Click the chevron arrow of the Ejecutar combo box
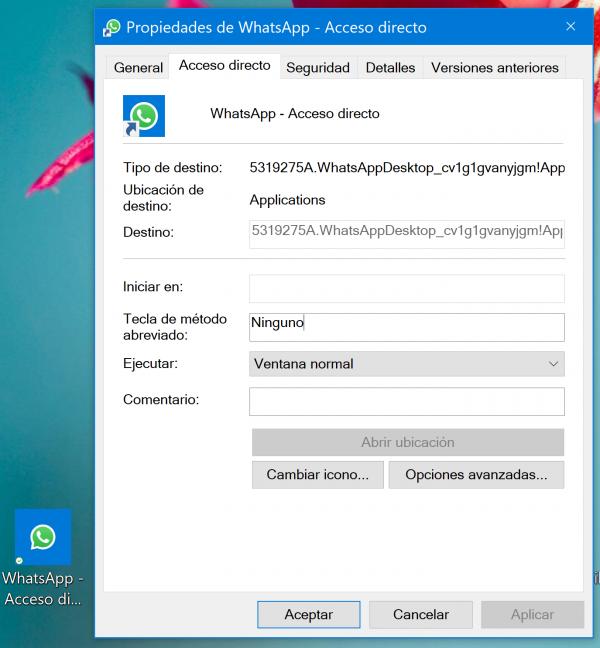Viewport: 600px width, 648px height. (x=553, y=364)
